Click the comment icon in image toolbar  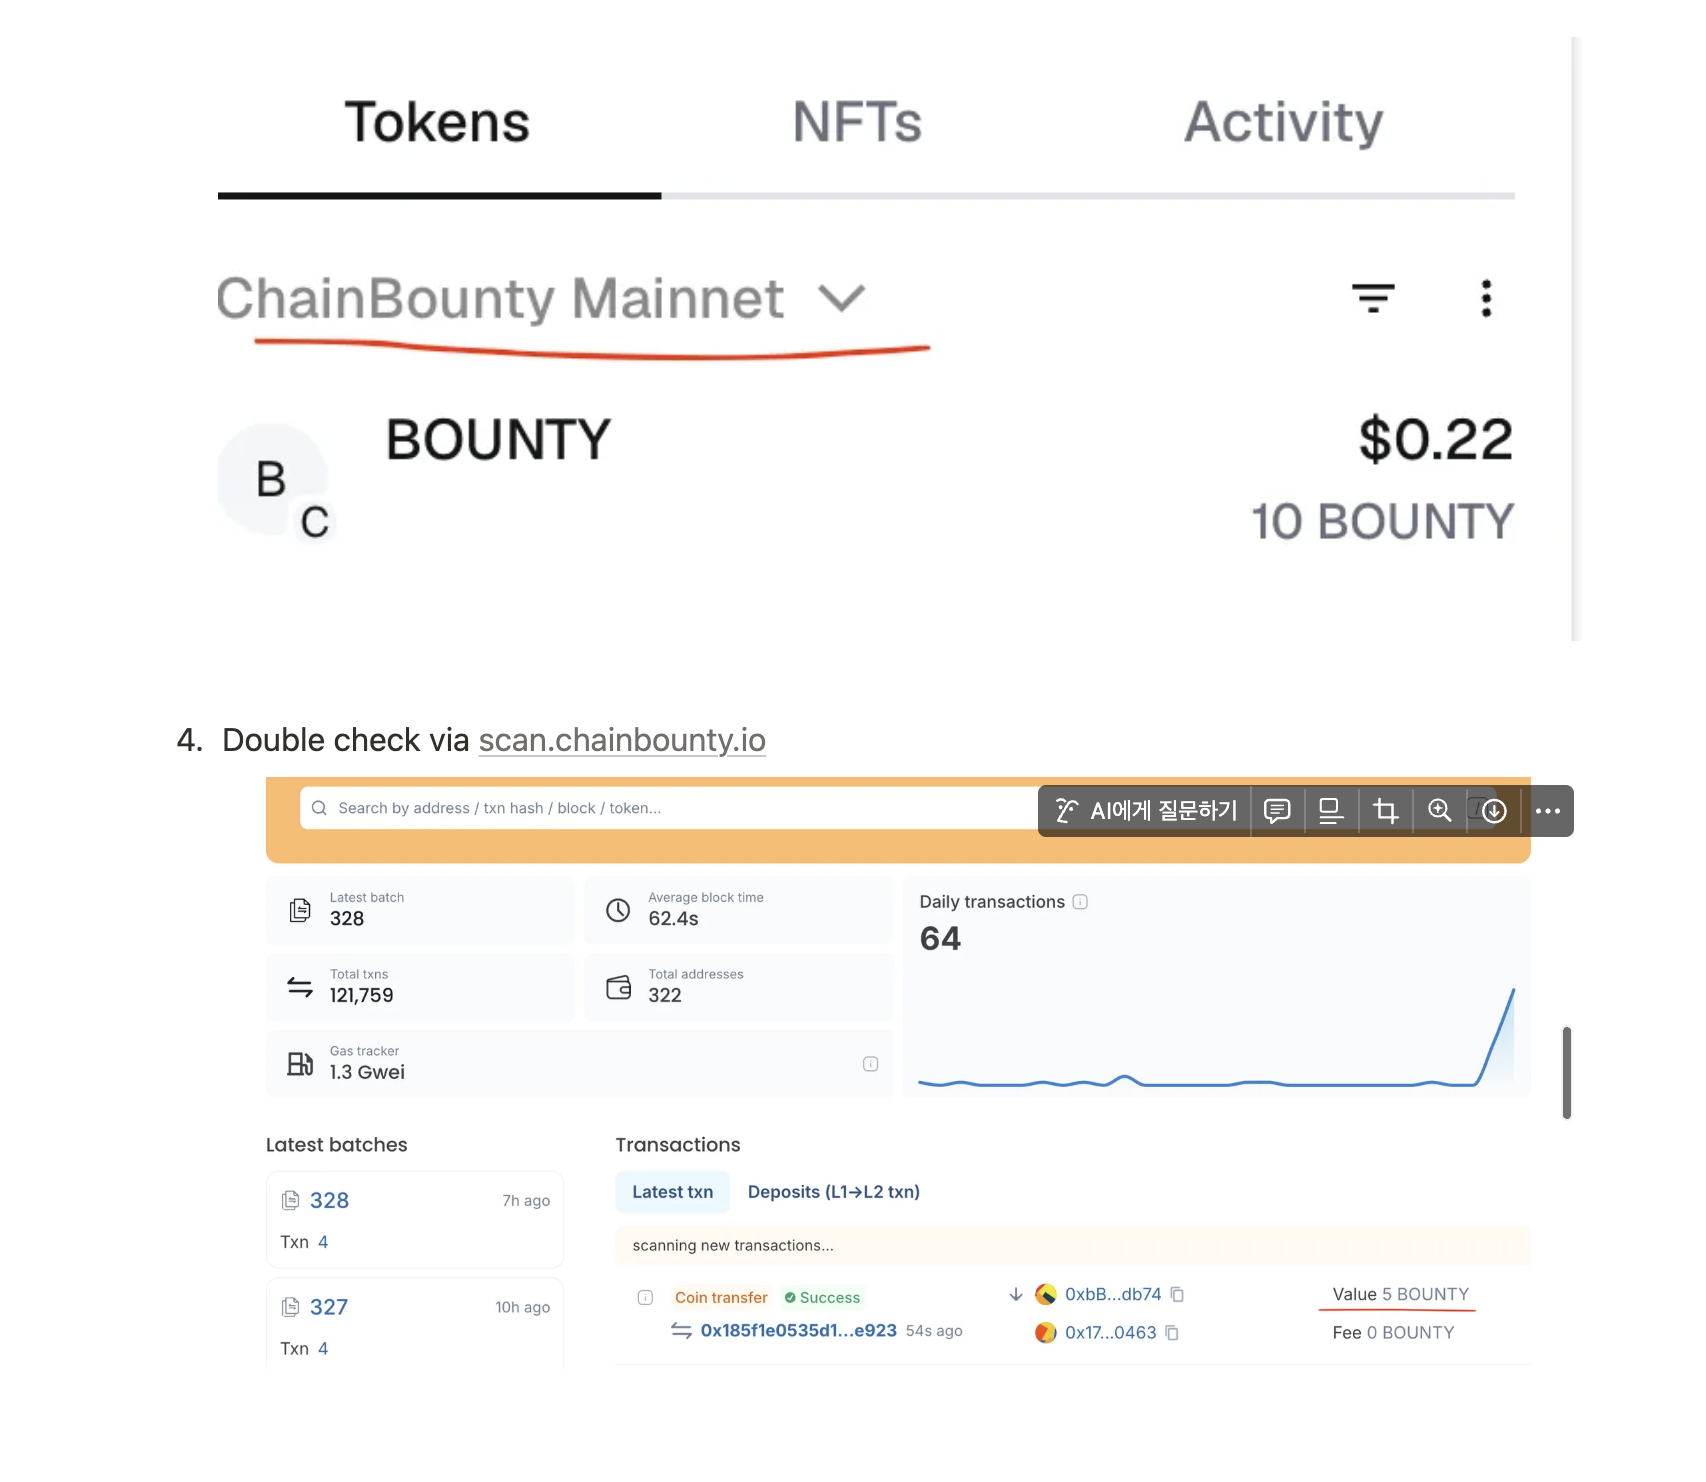coord(1277,810)
